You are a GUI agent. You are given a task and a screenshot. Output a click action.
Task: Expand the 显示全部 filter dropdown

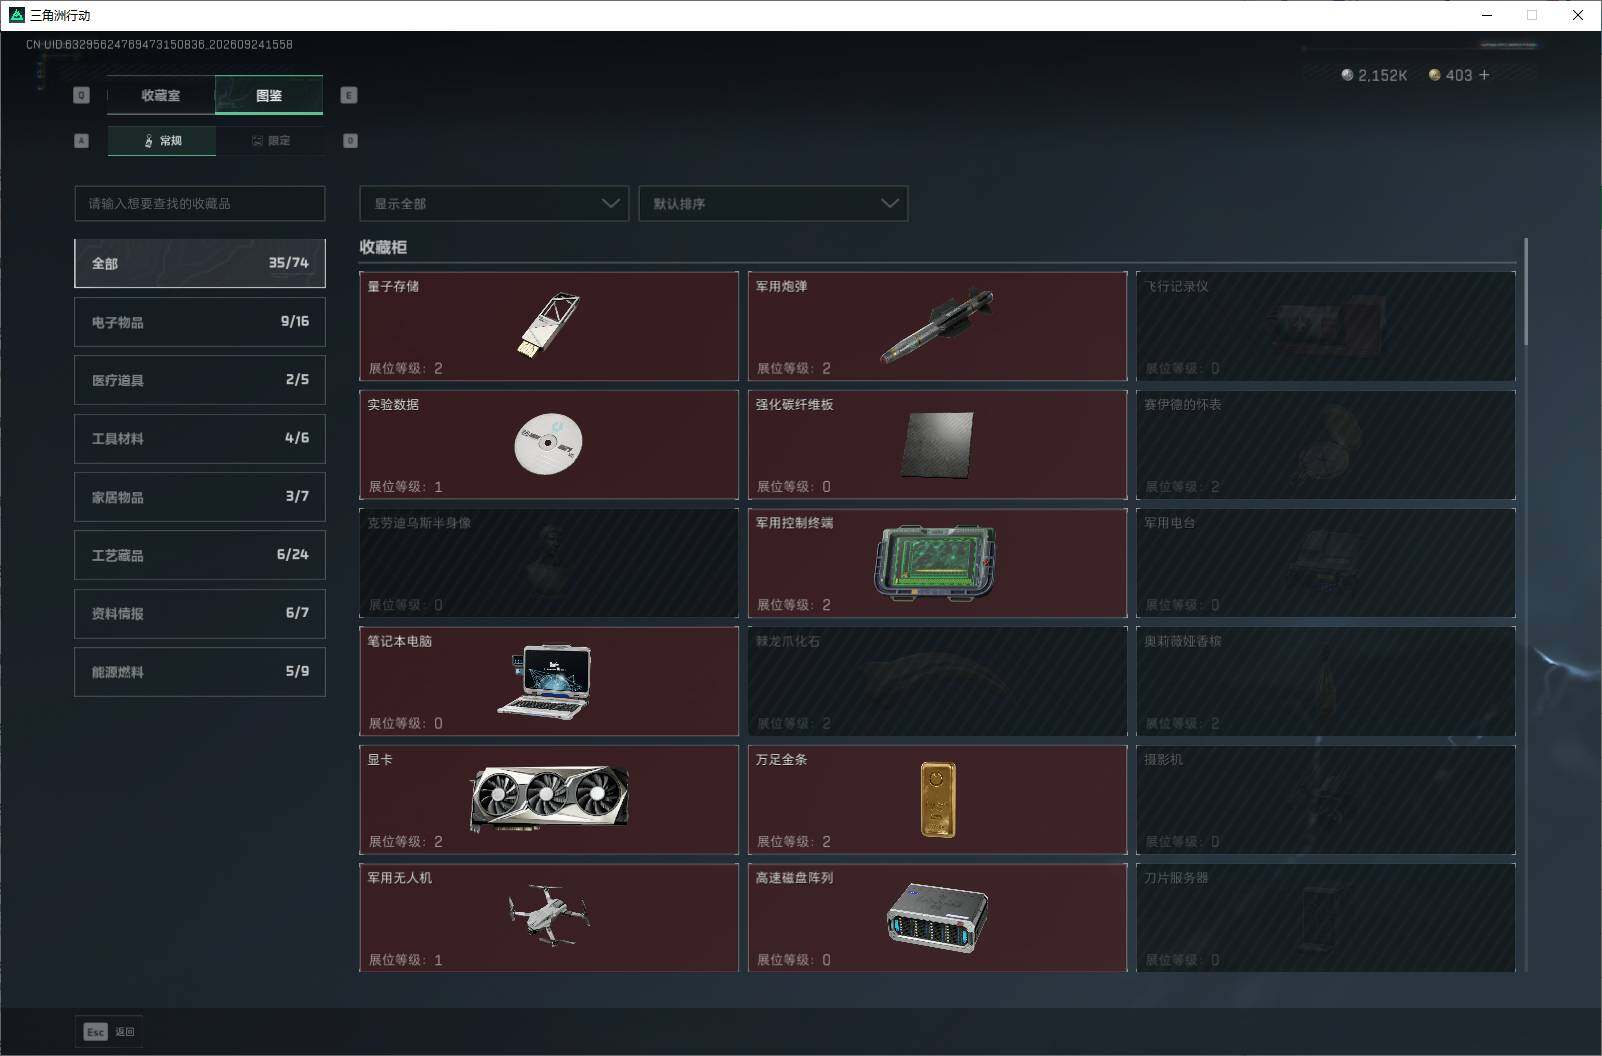pos(494,203)
